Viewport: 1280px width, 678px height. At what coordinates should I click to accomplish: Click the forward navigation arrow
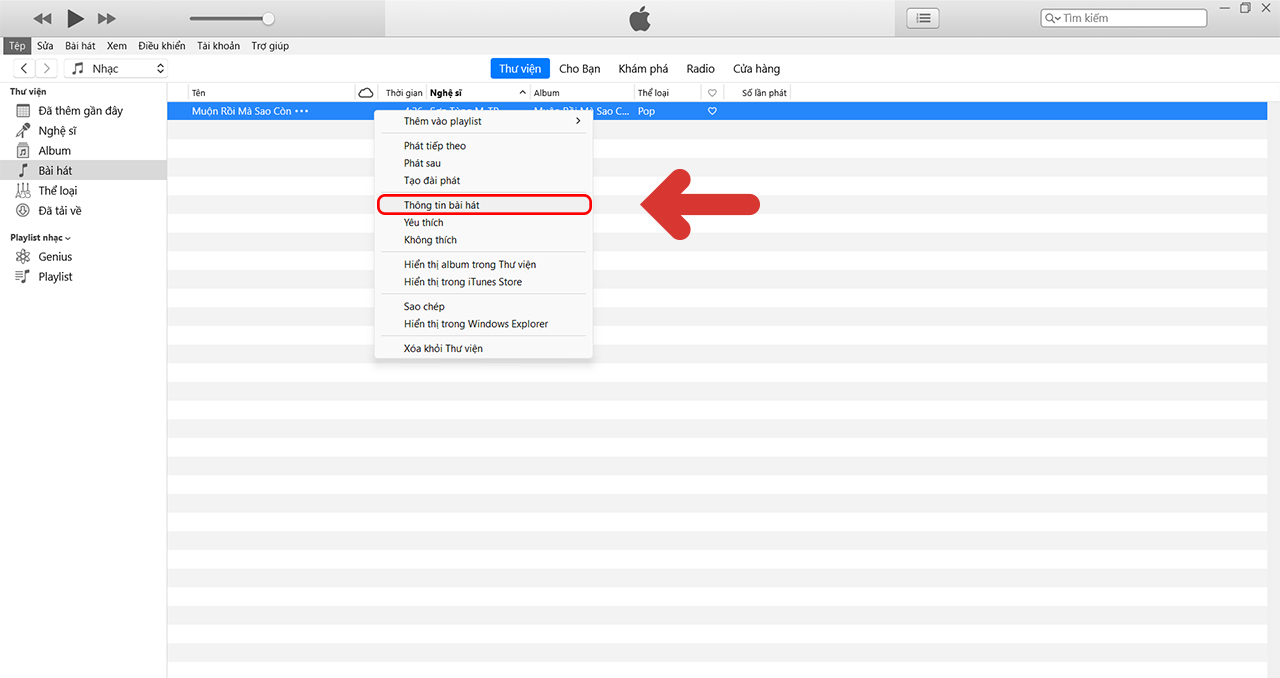(47, 68)
